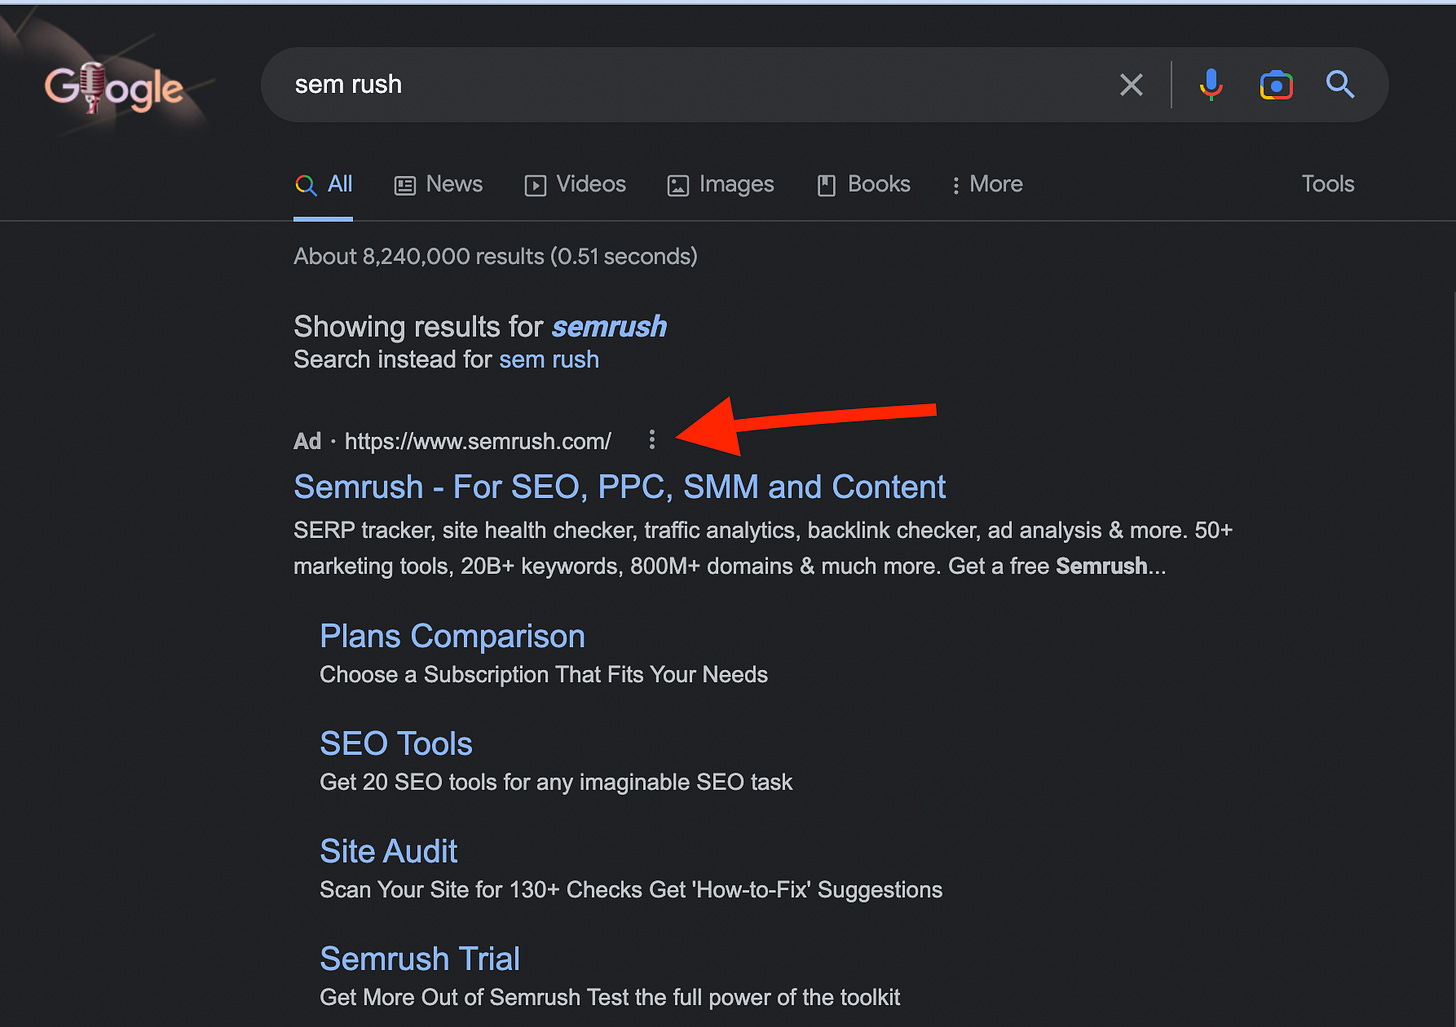Screen dimensions: 1456x1027
Task: Click into the 'sem rush' search field
Action: [x=690, y=85]
